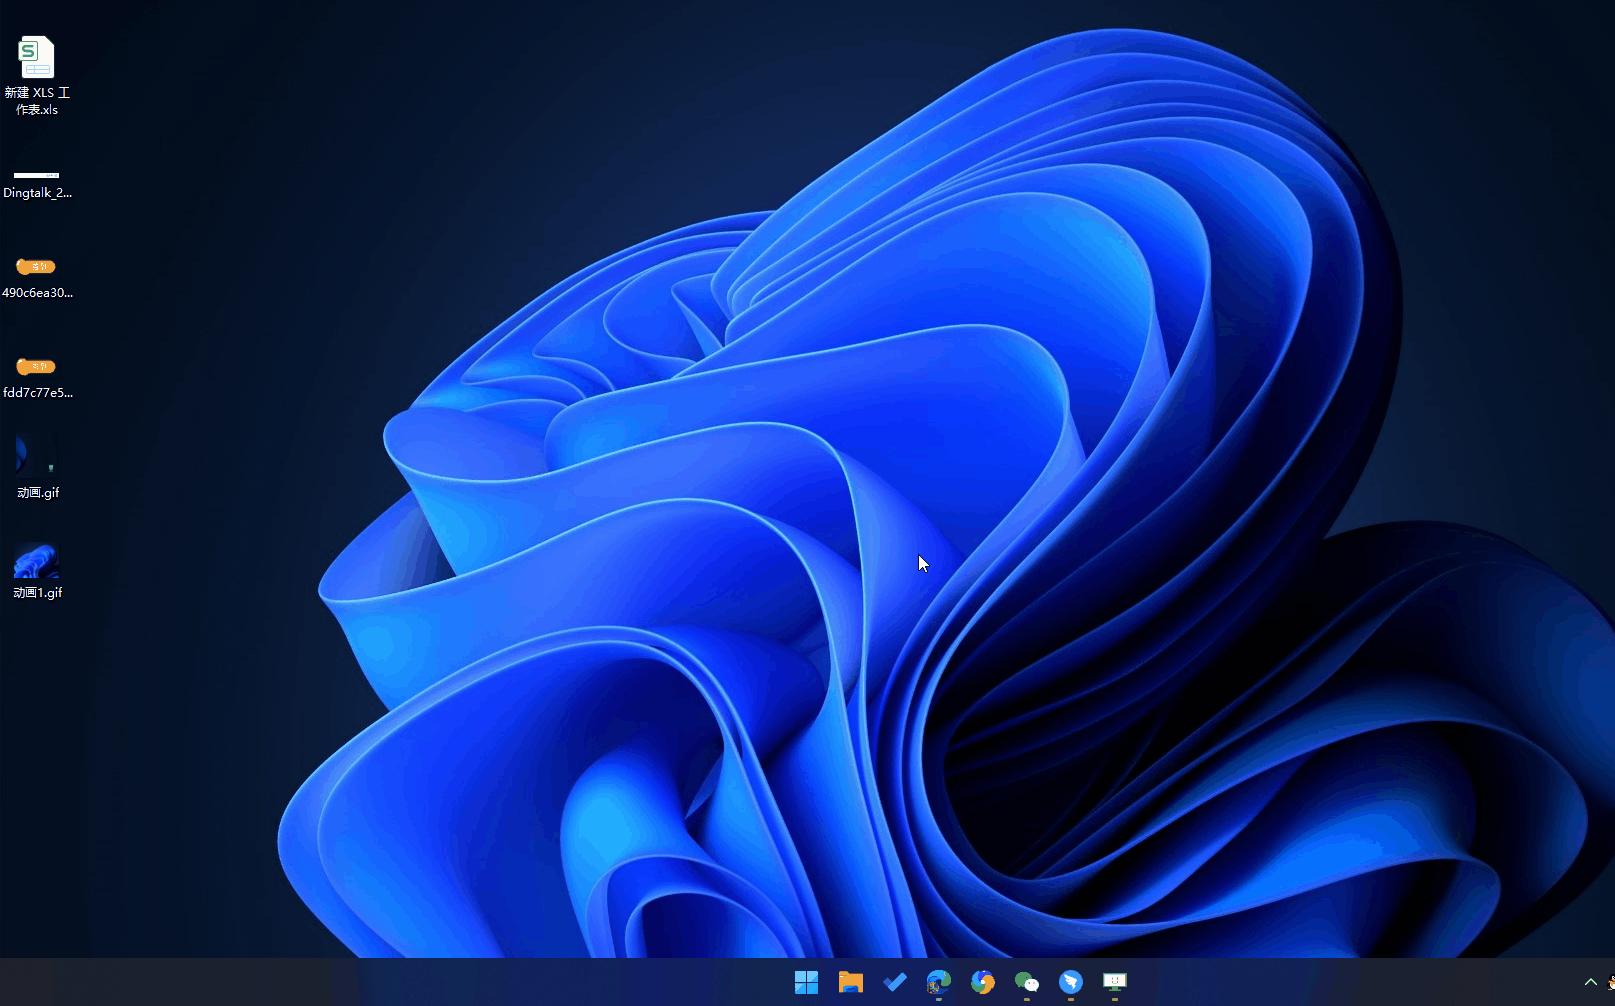Select the 动画1.gif thumbnail on desktop
The image size is (1615, 1006).
37,560
